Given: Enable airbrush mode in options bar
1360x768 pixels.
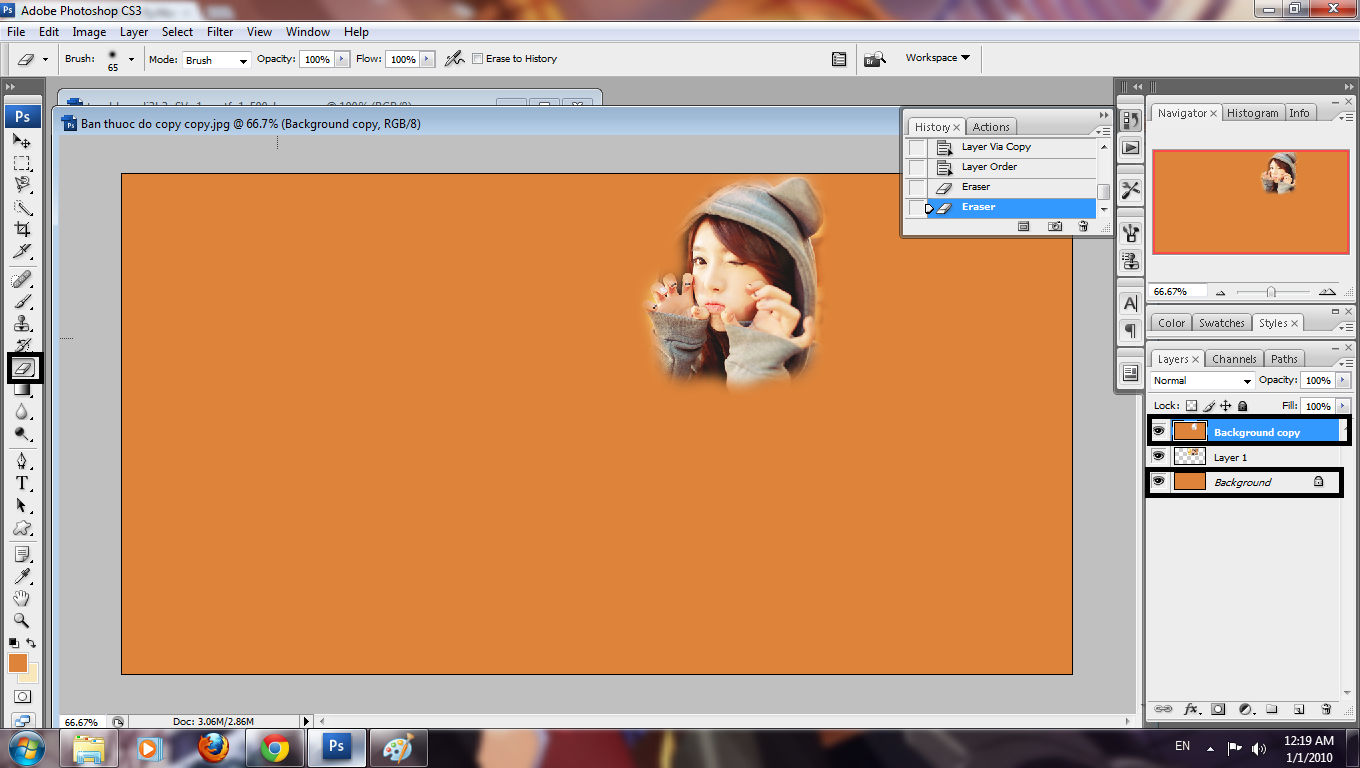Looking at the screenshot, I should [x=454, y=59].
